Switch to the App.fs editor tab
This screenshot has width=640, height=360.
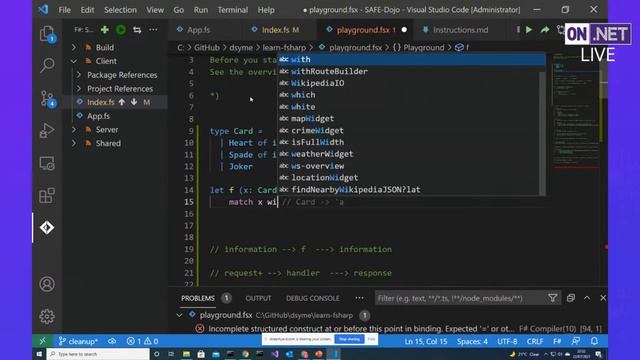click(x=199, y=30)
